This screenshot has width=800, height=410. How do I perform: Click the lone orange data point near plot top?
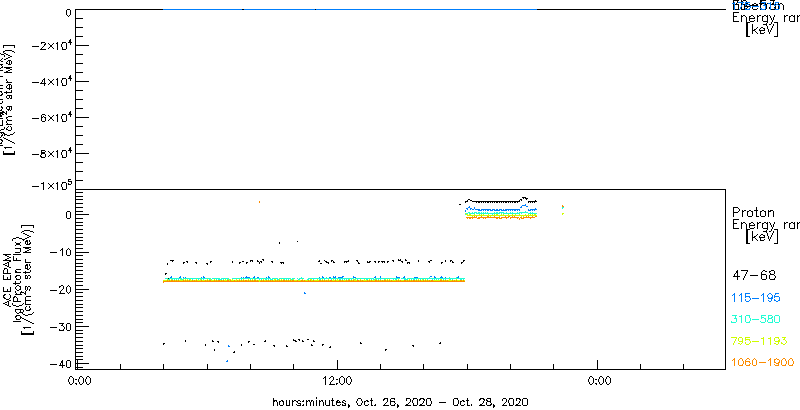pos(259,202)
